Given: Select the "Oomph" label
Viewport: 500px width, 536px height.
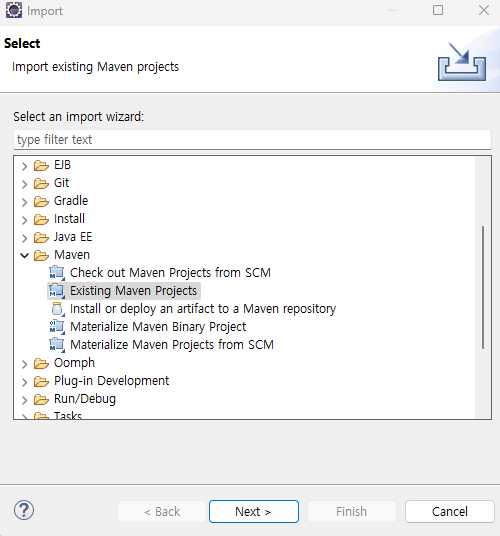Looking at the screenshot, I should [74, 363].
